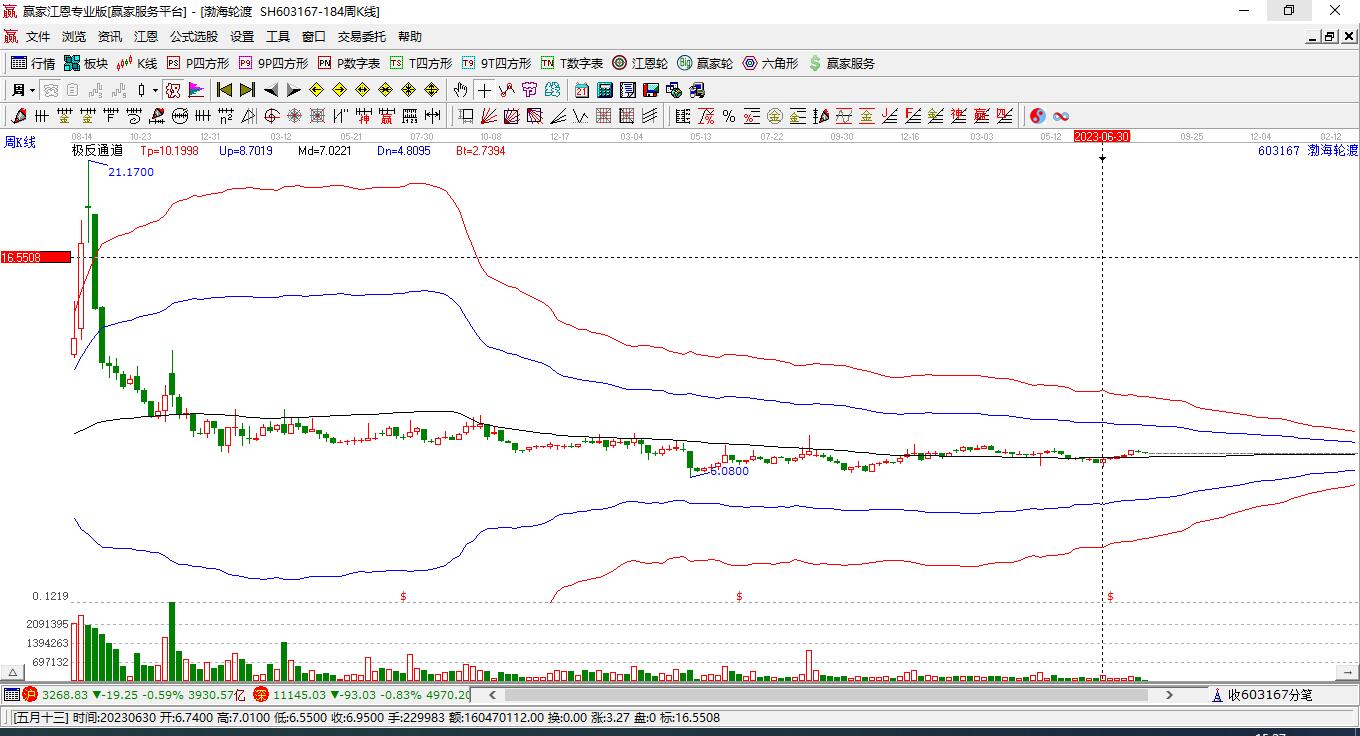Click the colored flag chart icon
Viewport: 1360px width, 736px height.
(x=194, y=90)
